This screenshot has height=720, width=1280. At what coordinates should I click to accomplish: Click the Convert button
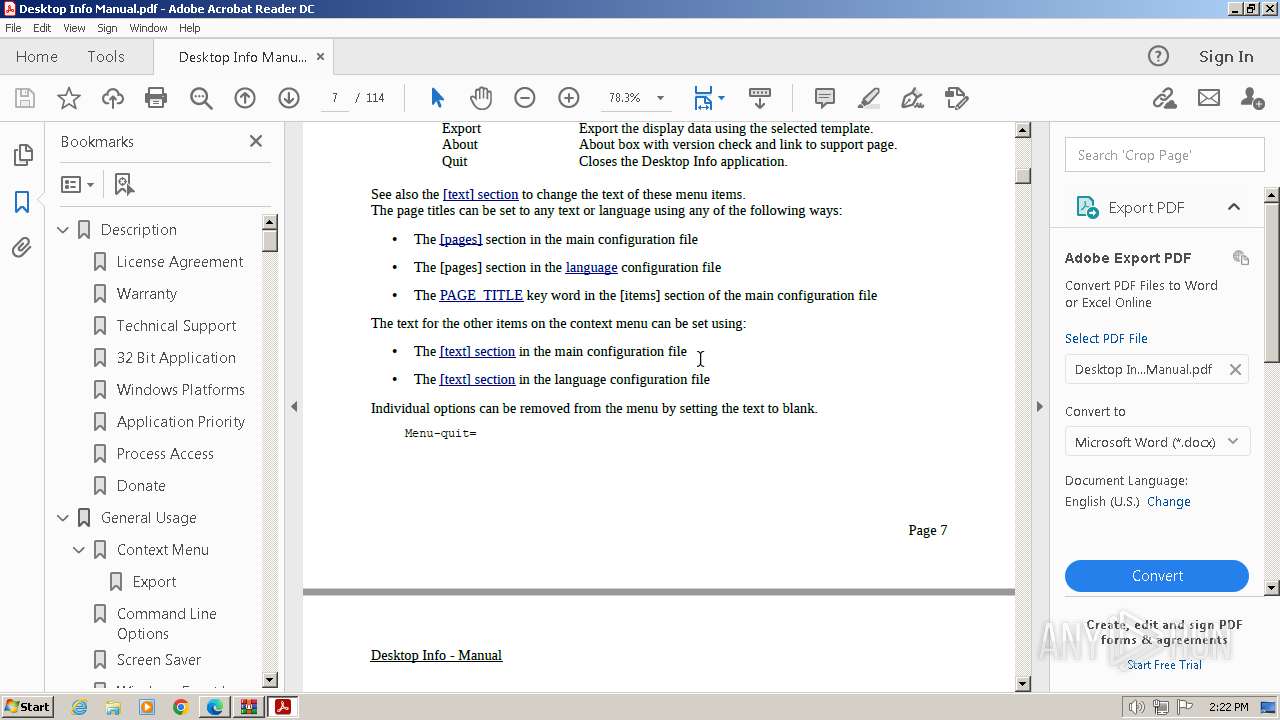pyautogui.click(x=1157, y=576)
